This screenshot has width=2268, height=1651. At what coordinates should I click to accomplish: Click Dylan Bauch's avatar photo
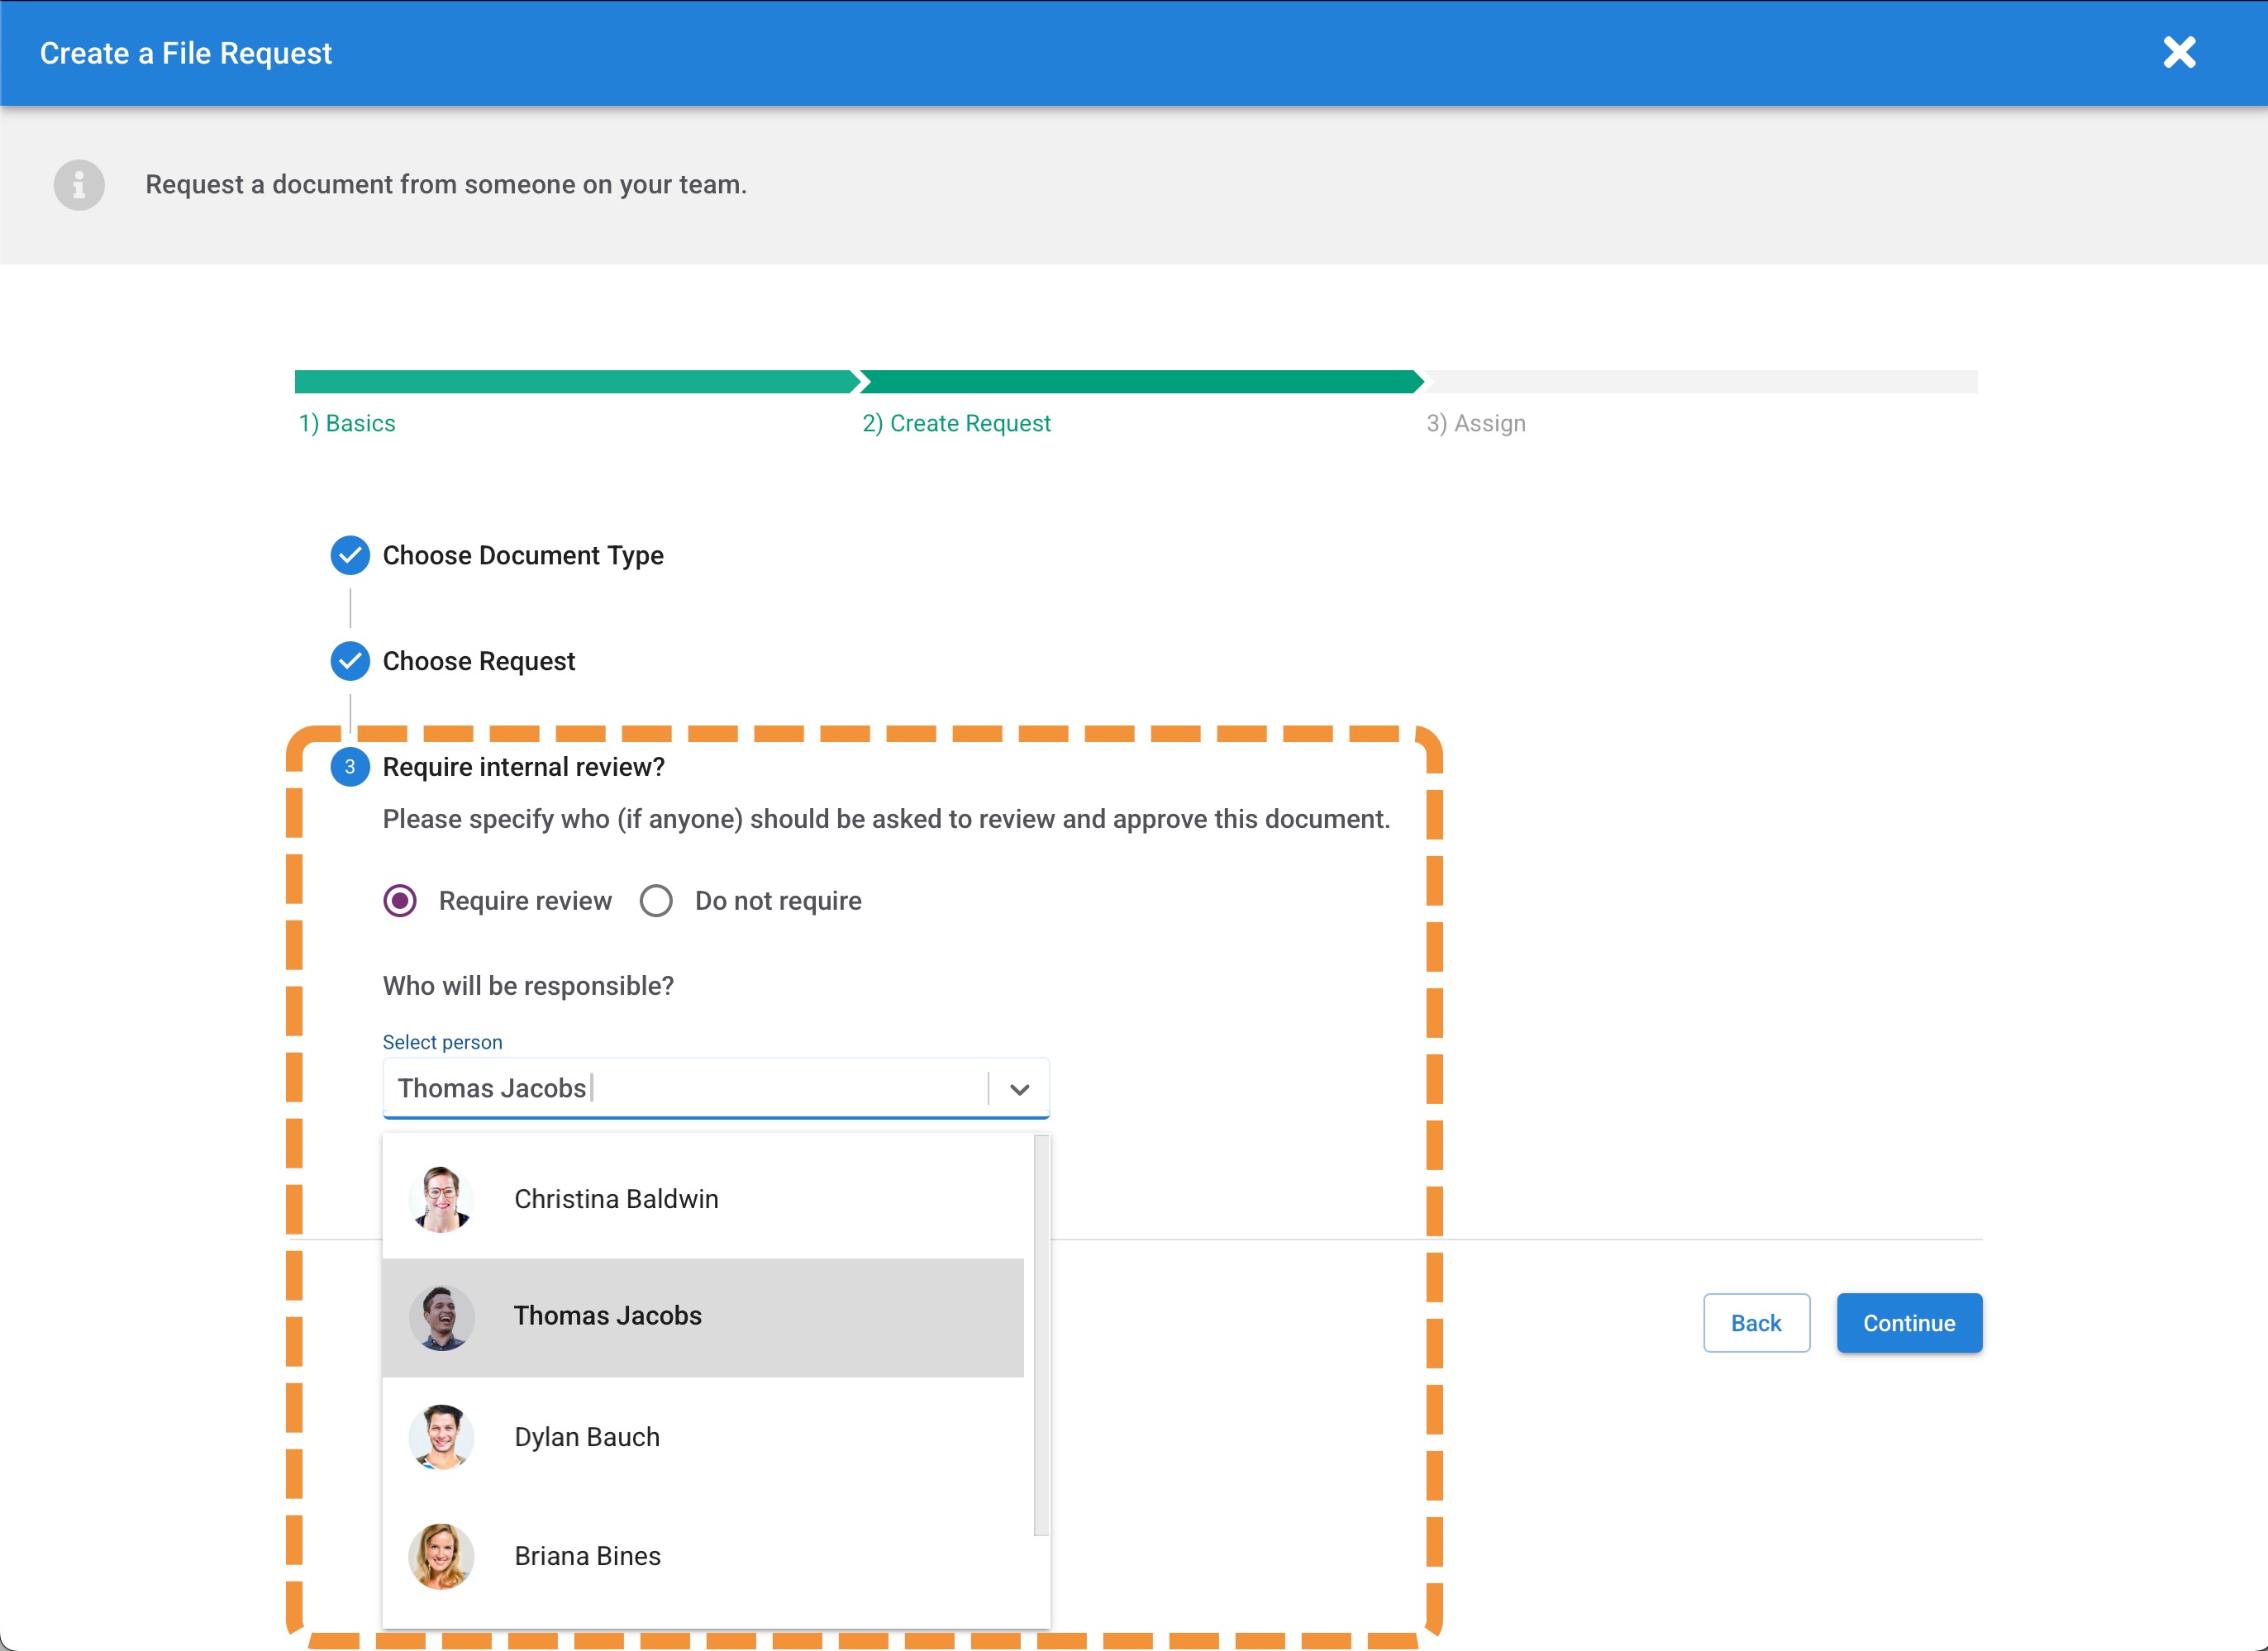pos(441,1437)
